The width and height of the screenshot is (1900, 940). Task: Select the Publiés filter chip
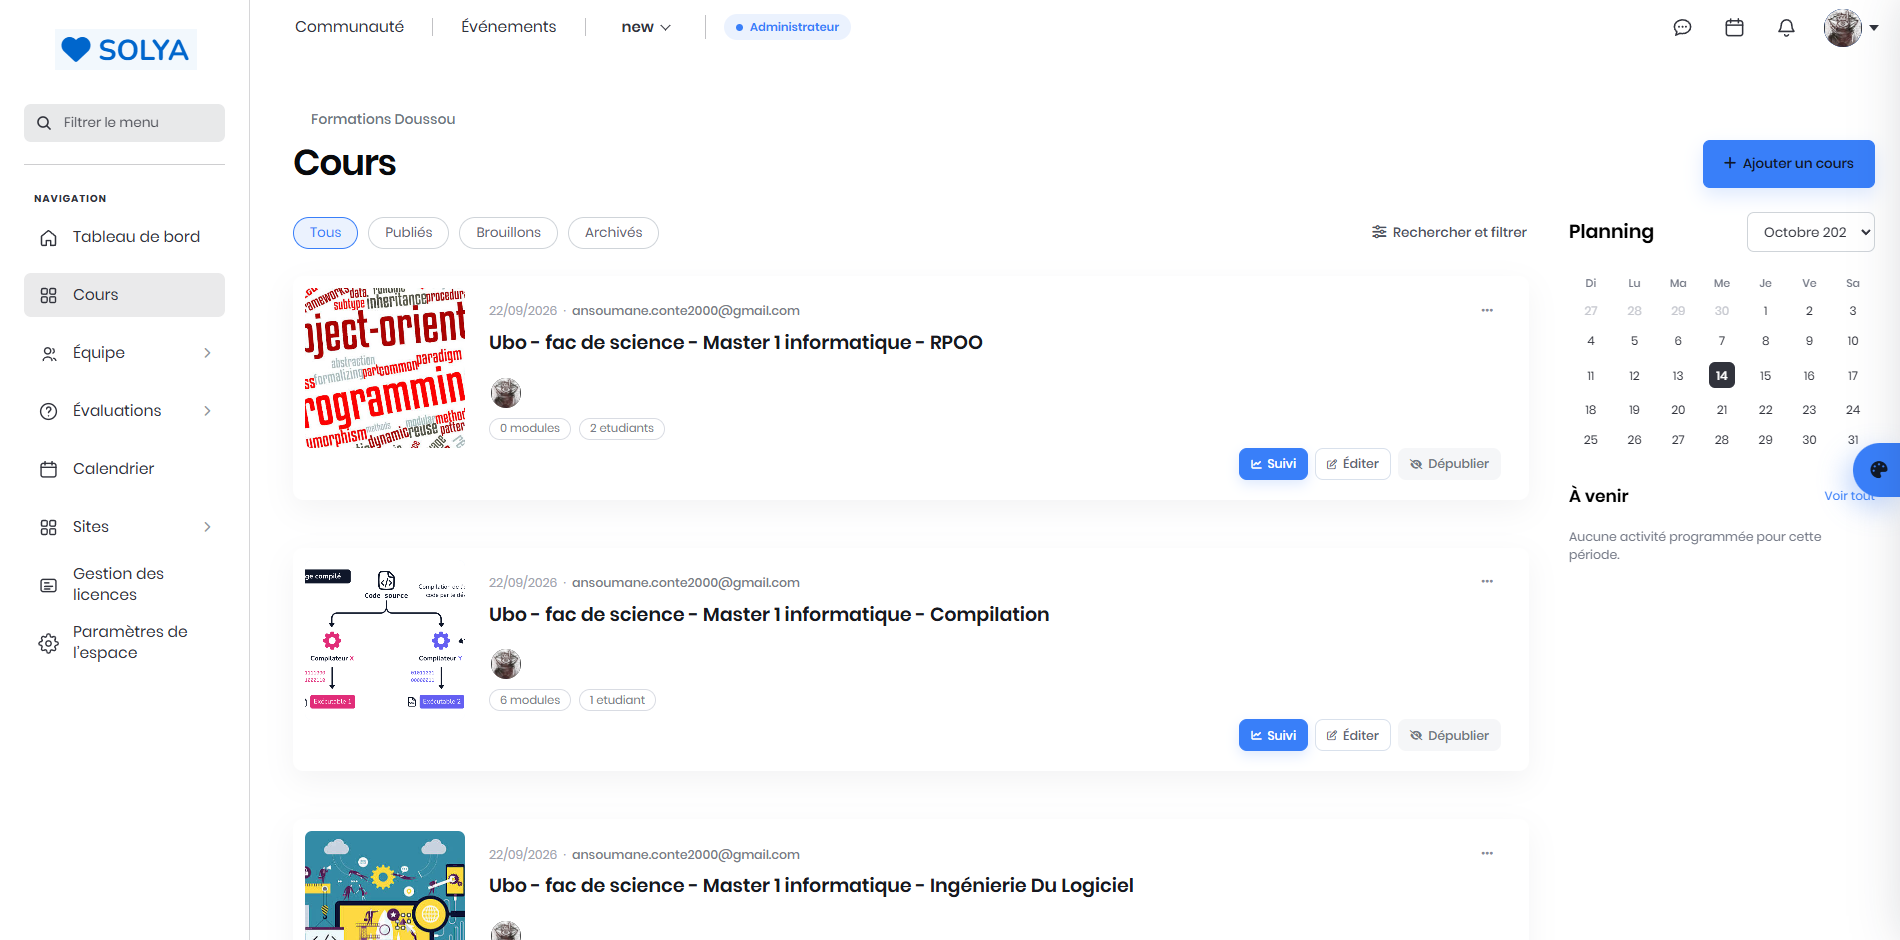pyautogui.click(x=409, y=233)
